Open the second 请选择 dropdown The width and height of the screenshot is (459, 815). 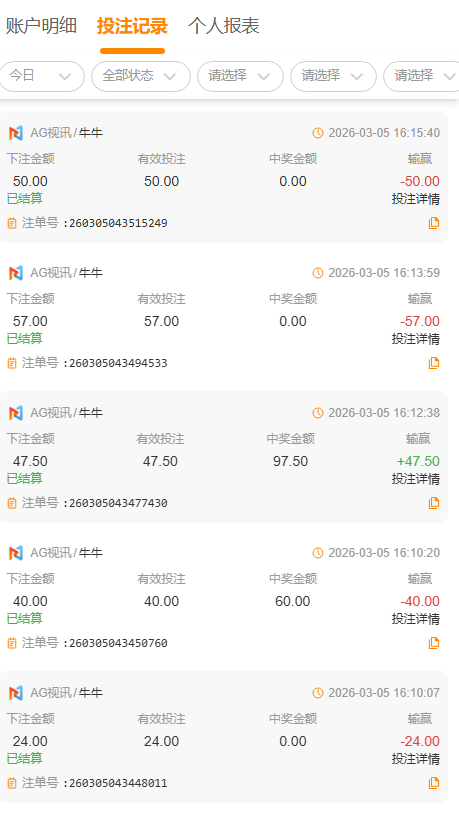pos(333,76)
